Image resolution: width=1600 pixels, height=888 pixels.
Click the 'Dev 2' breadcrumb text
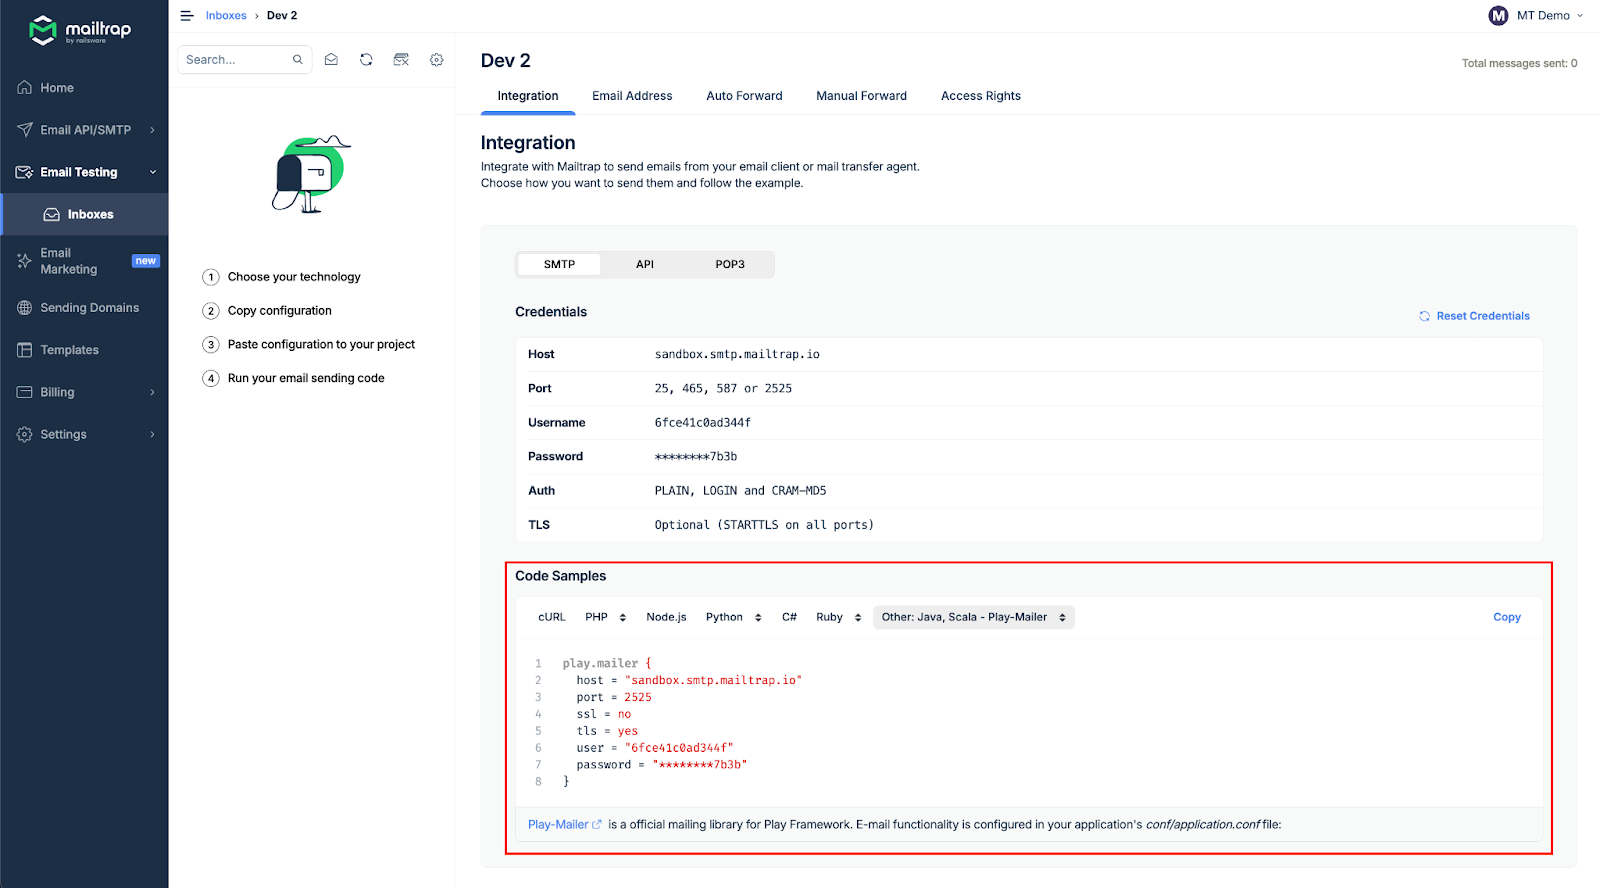(x=282, y=16)
